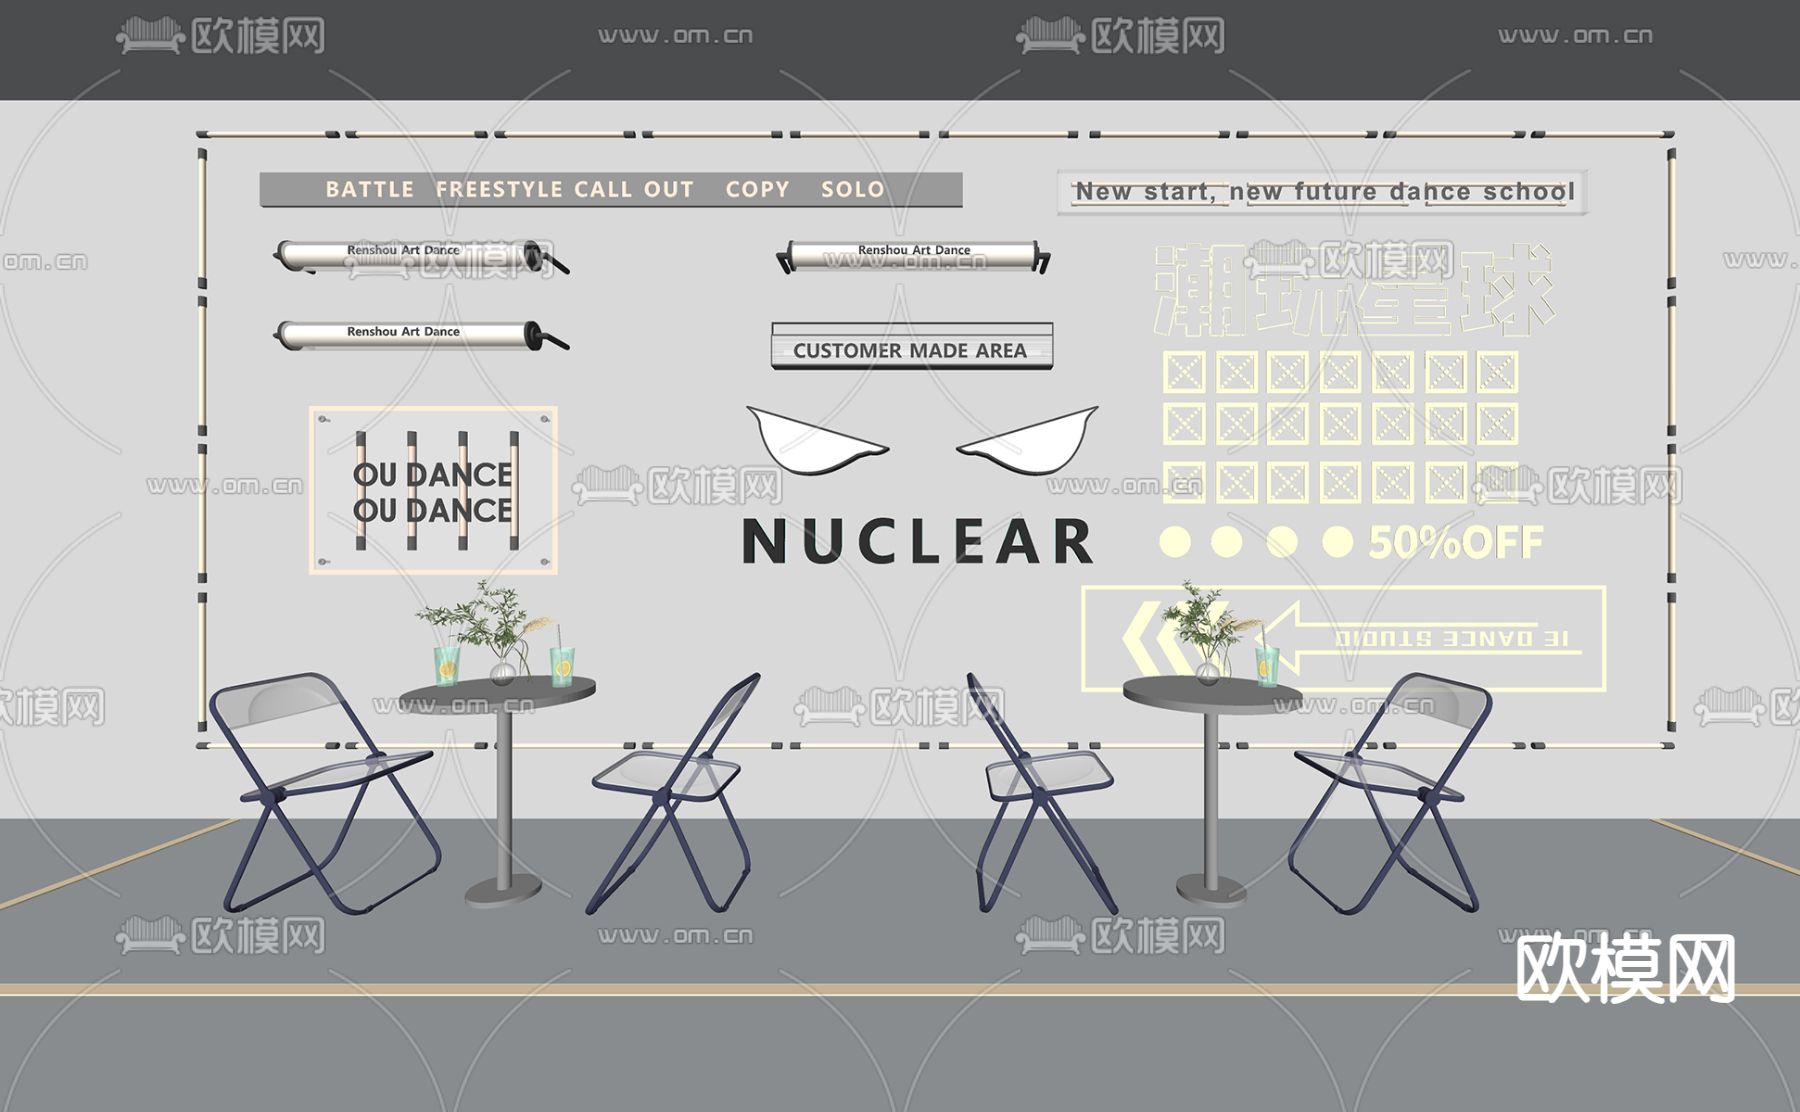Click the CUSTOMER MADE AREA sign

pyautogui.click(x=911, y=346)
